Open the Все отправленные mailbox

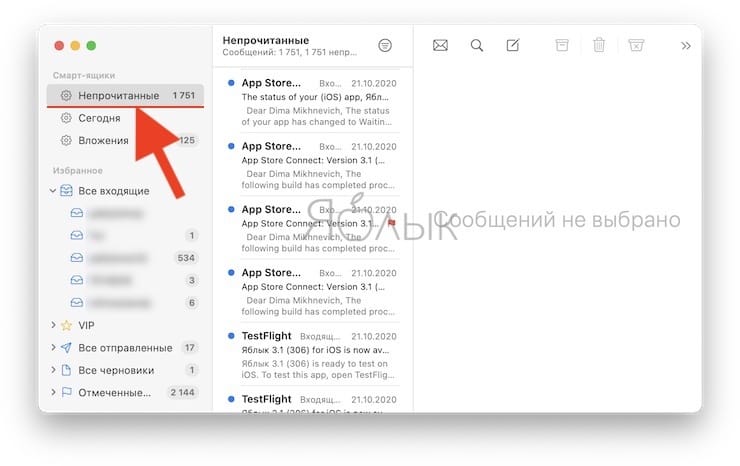[125, 348]
